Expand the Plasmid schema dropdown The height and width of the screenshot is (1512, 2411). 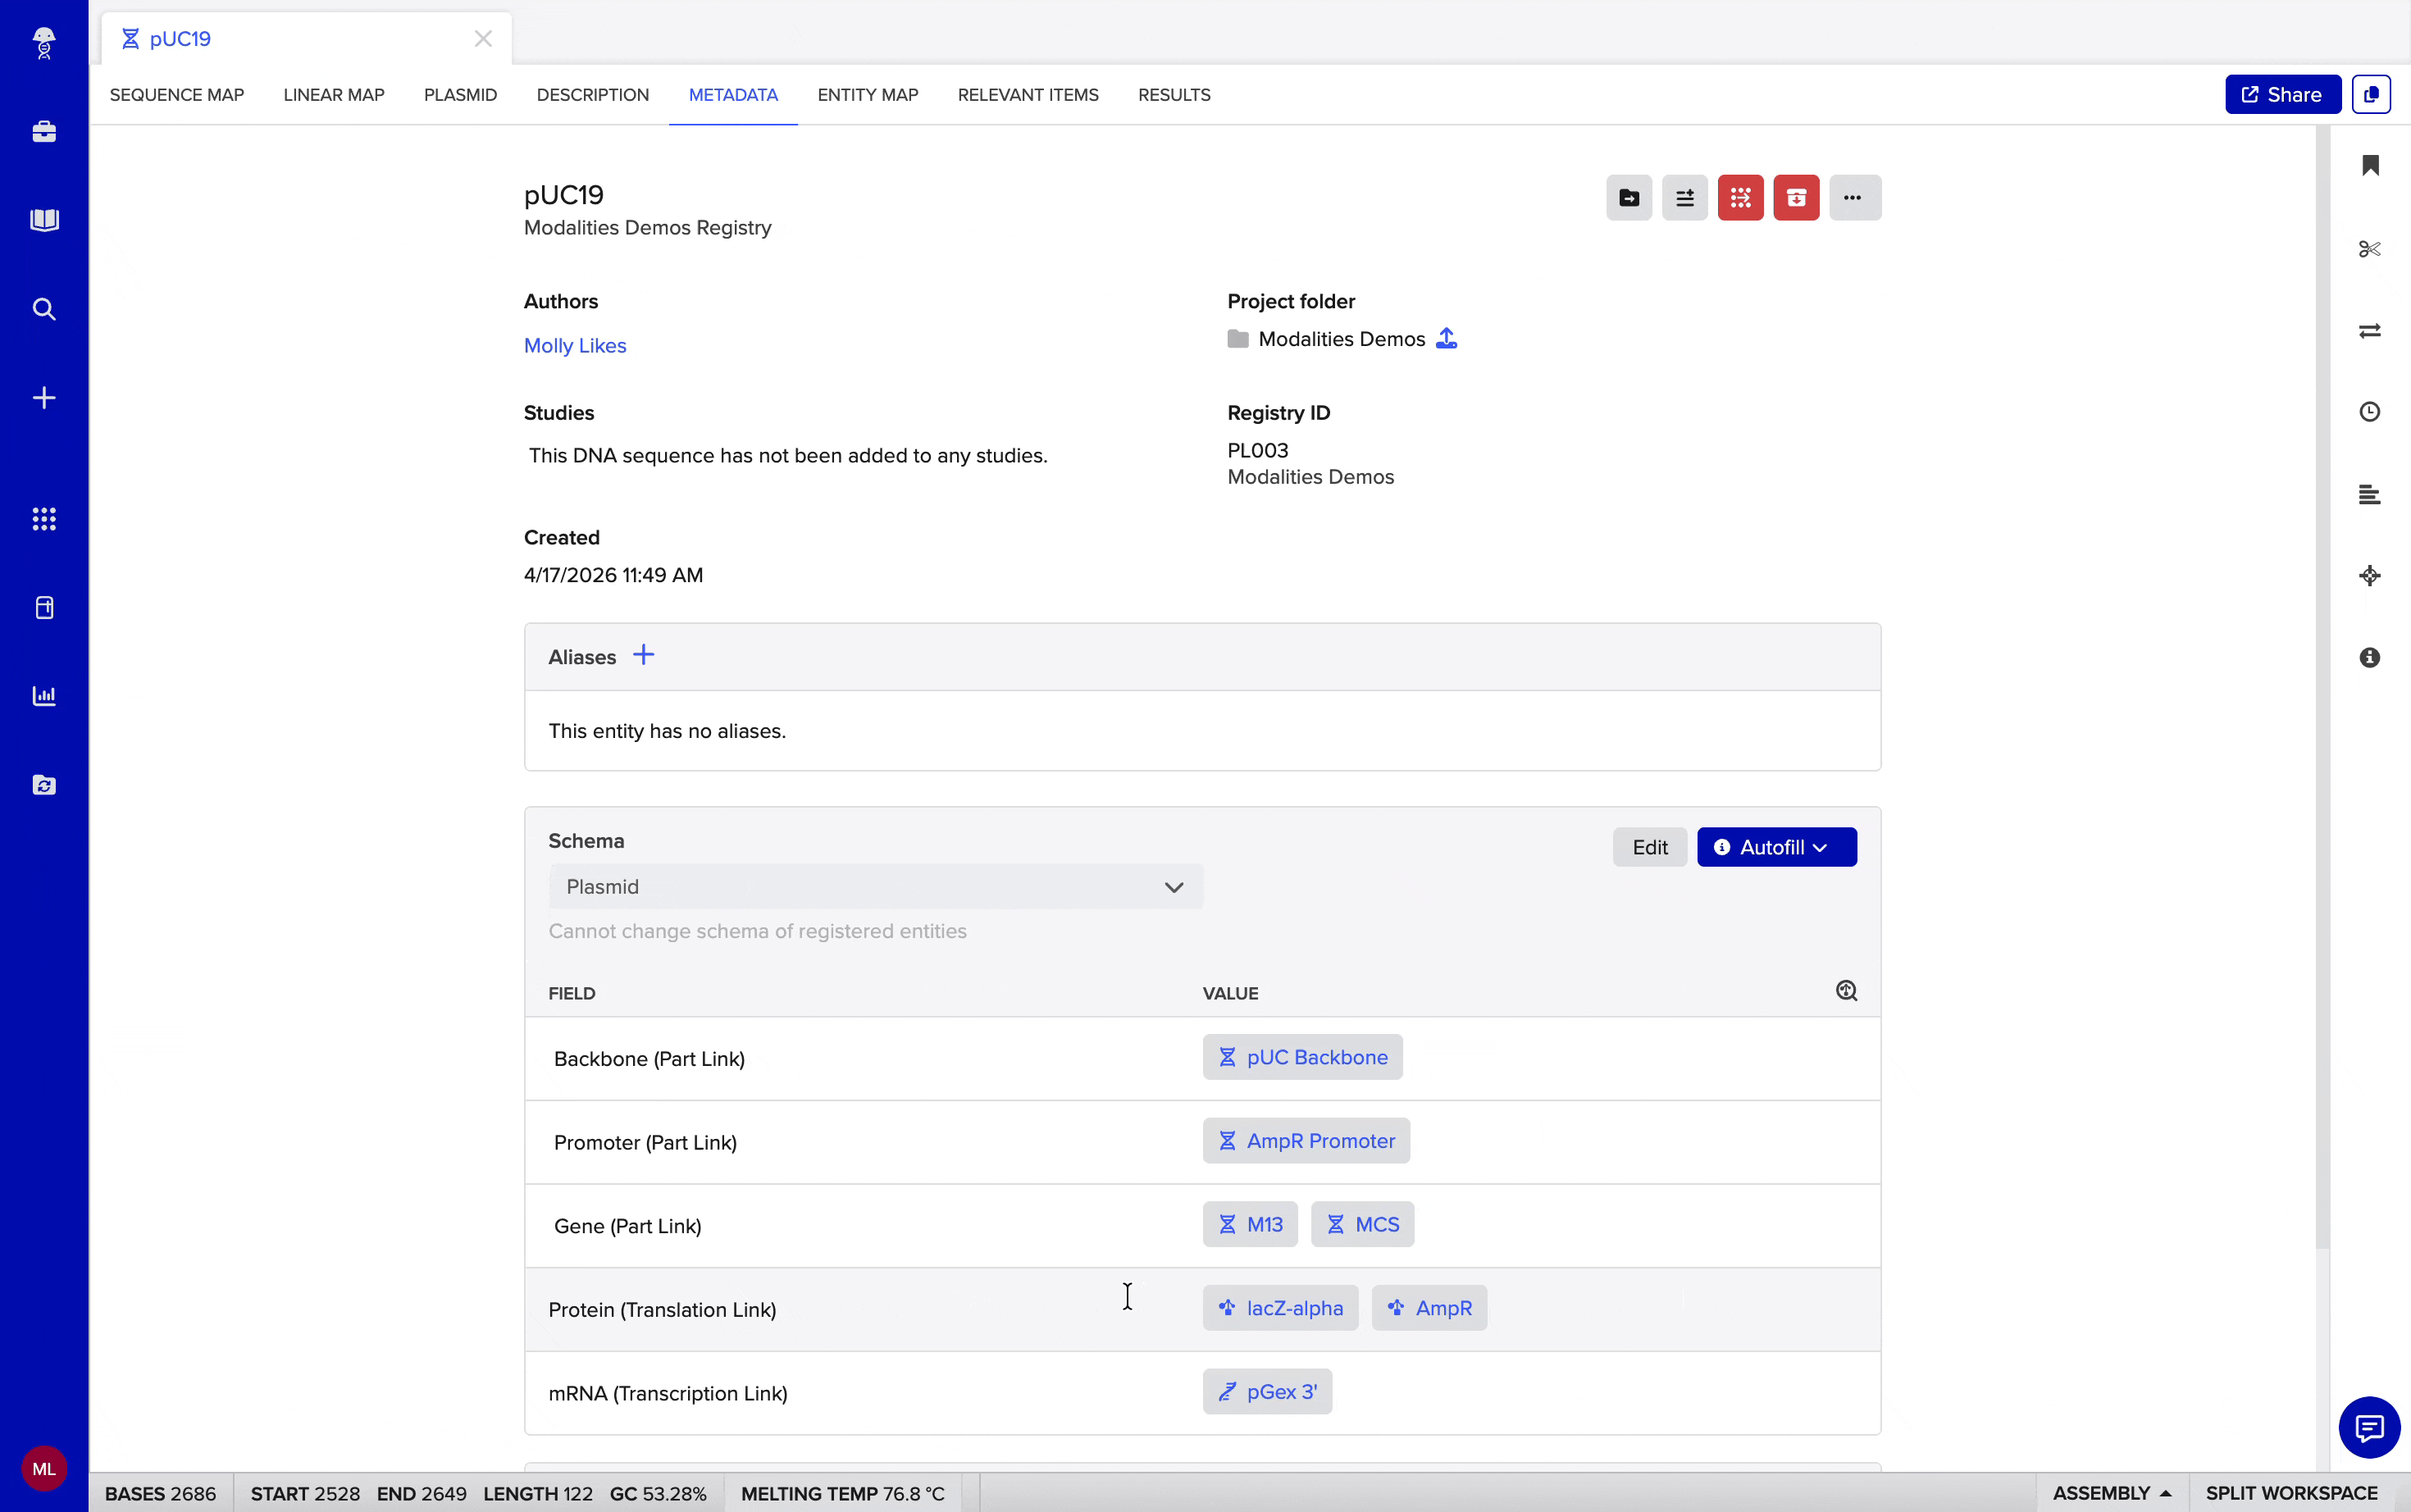[875, 887]
